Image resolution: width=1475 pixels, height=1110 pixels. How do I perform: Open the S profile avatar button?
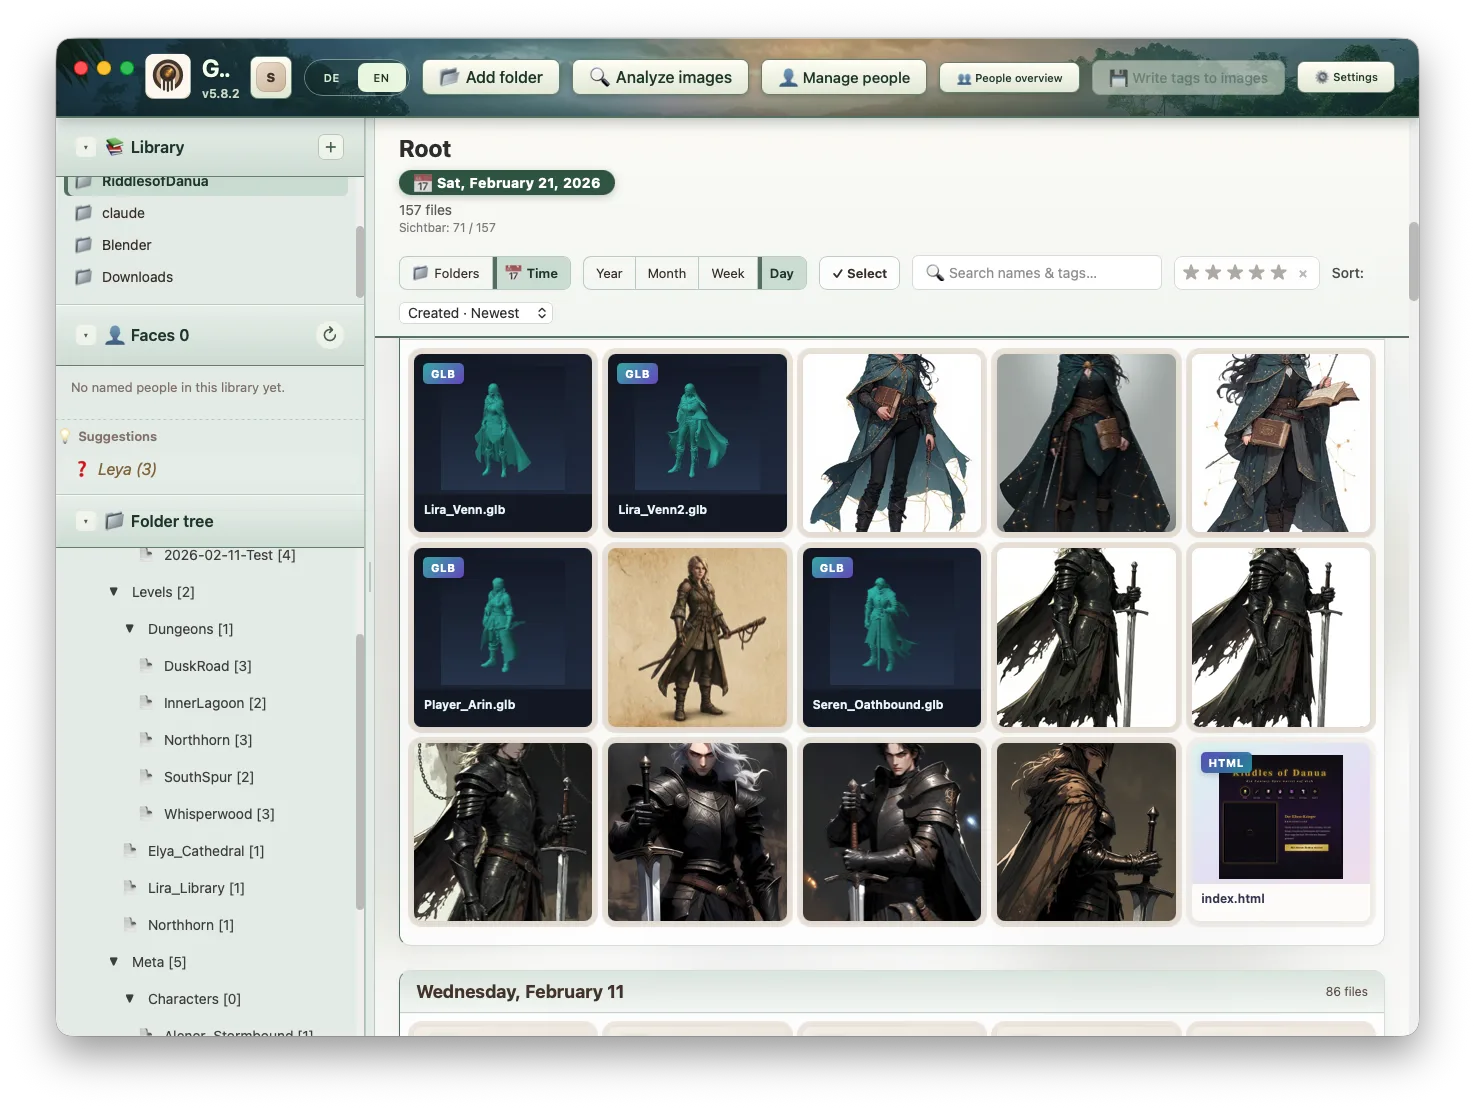[x=270, y=77]
